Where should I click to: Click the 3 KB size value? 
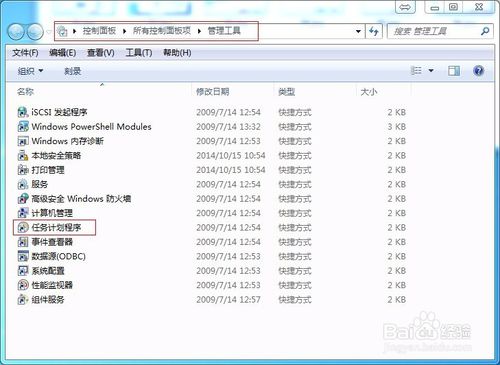(x=396, y=127)
